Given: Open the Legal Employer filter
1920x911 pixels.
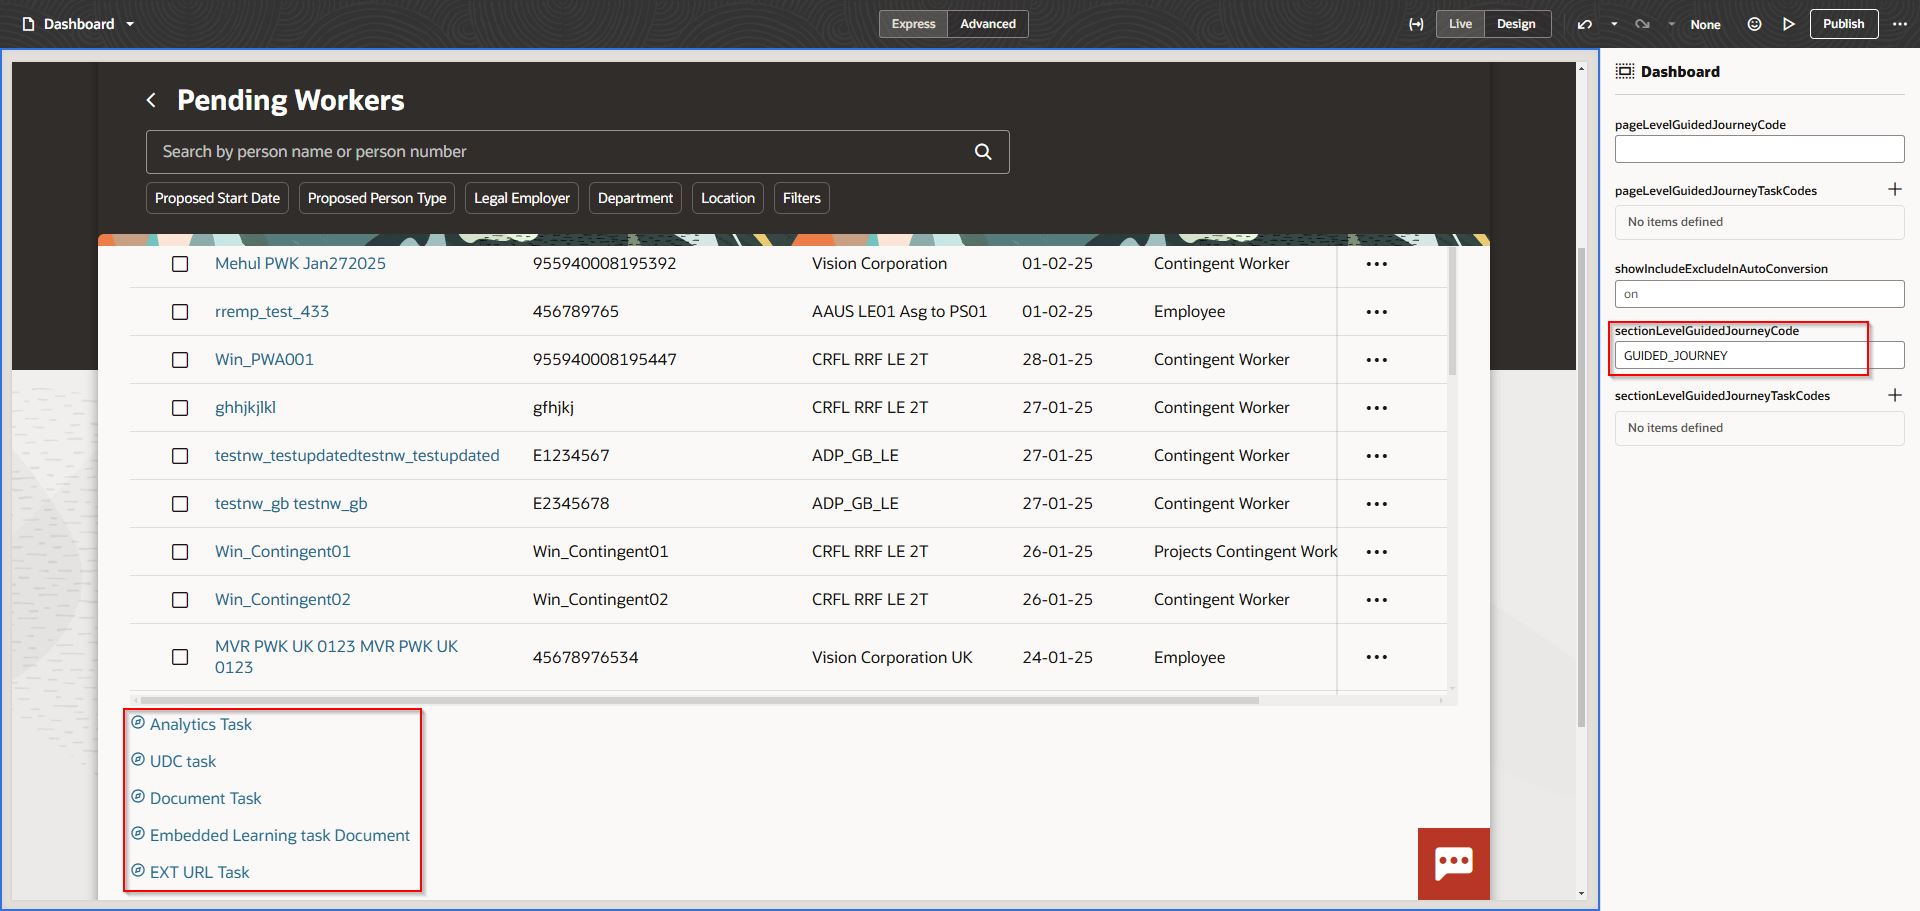Looking at the screenshot, I should point(522,198).
